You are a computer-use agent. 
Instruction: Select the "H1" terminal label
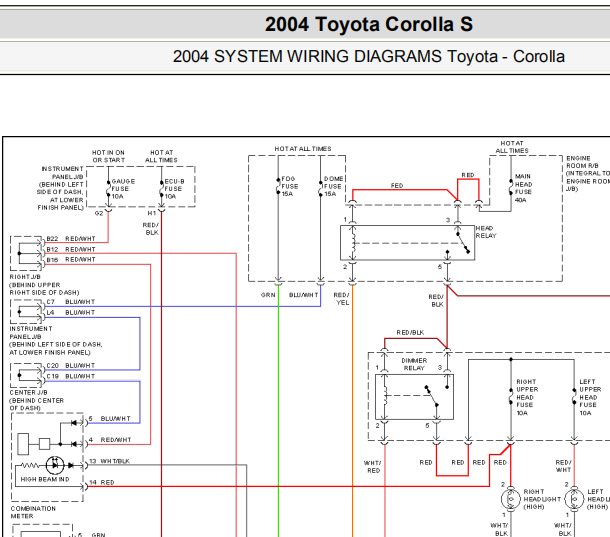pyautogui.click(x=152, y=213)
